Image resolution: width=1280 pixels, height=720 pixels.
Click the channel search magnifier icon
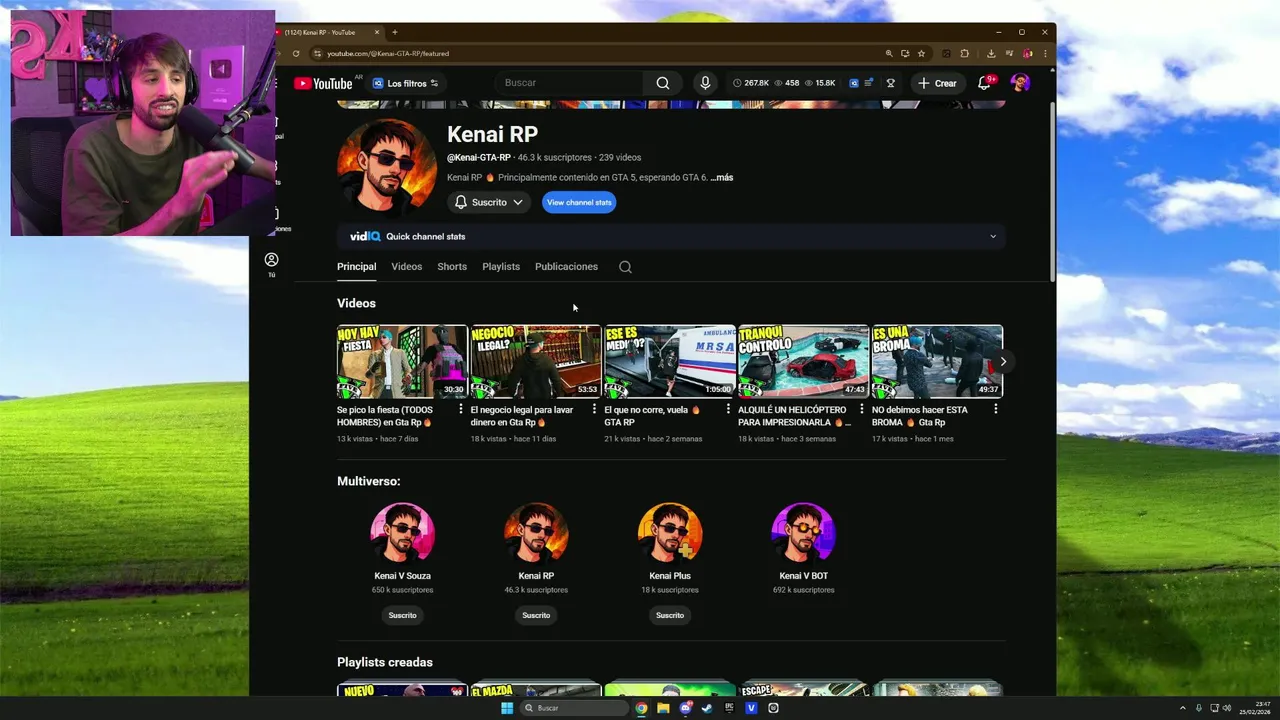pyautogui.click(x=625, y=267)
